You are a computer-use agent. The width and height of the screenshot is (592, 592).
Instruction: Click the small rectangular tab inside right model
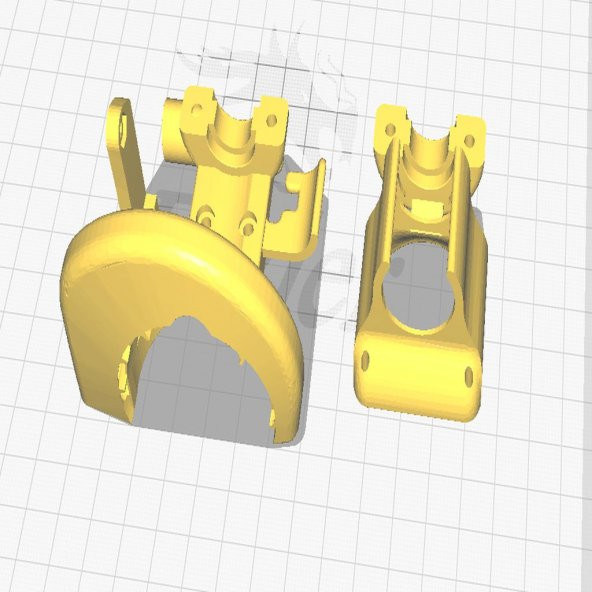[428, 207]
